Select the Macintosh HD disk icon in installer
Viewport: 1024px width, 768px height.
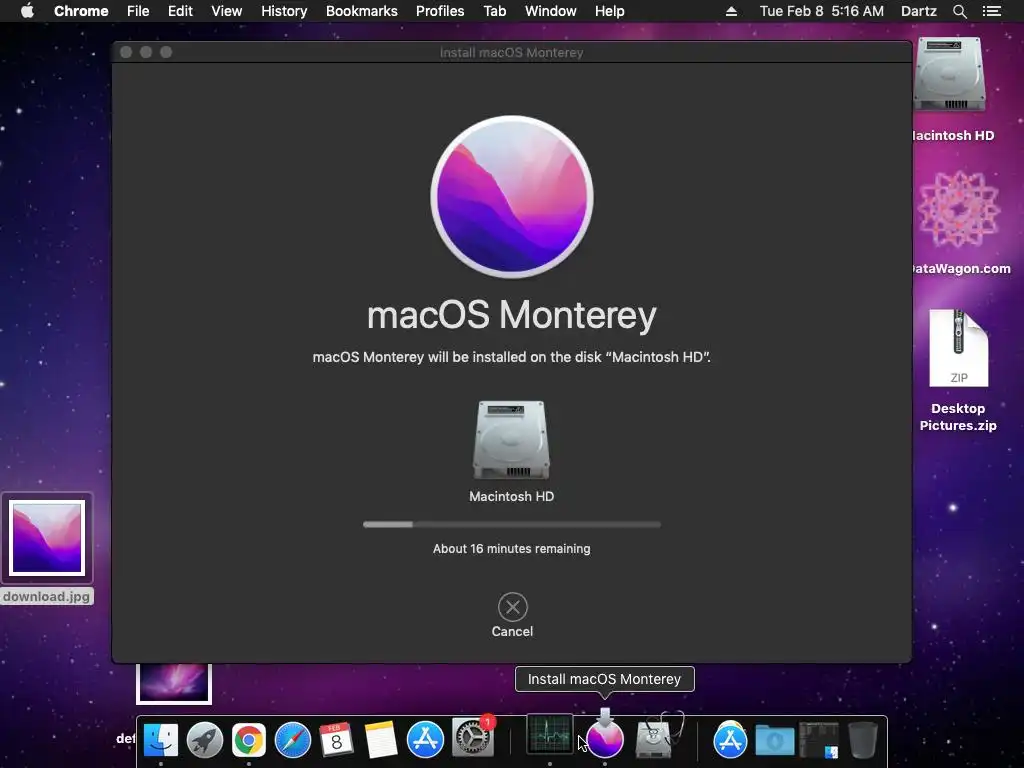(x=511, y=440)
